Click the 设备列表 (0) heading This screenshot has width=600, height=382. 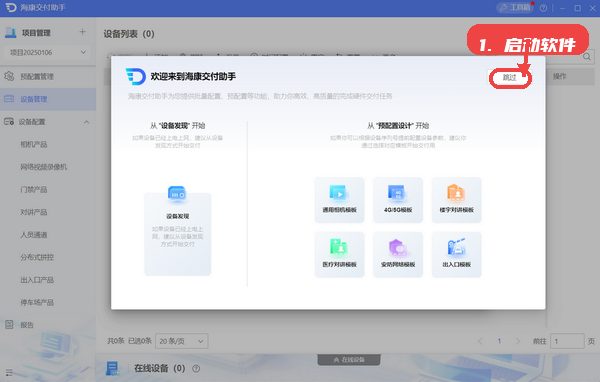(129, 34)
